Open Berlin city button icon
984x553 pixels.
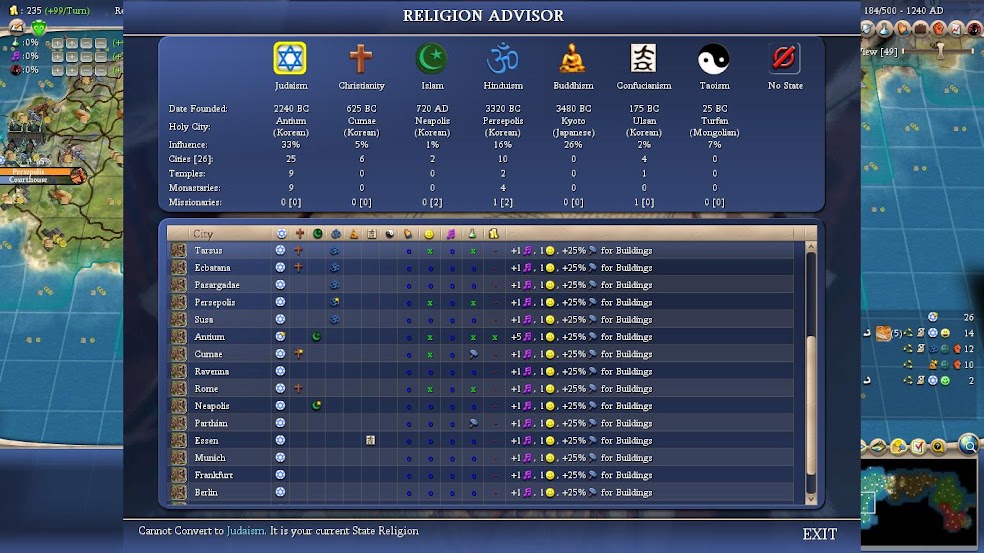(x=179, y=492)
